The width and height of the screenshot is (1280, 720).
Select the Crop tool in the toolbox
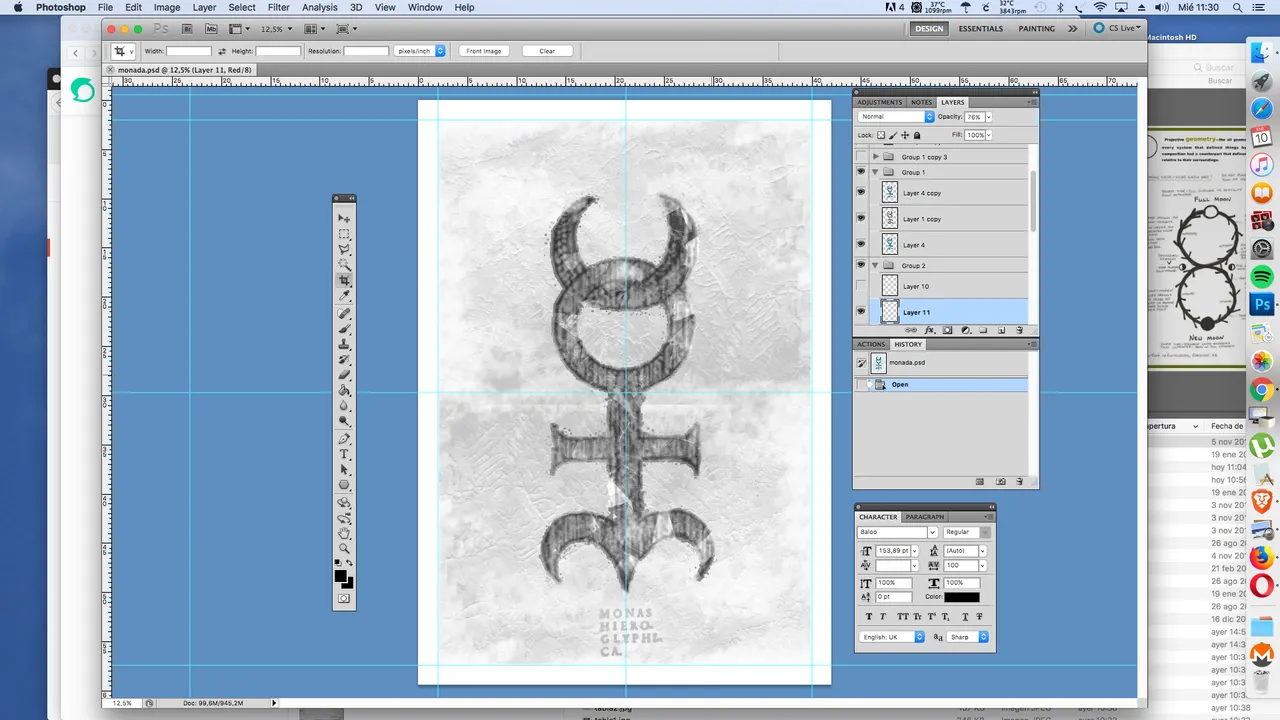344,279
